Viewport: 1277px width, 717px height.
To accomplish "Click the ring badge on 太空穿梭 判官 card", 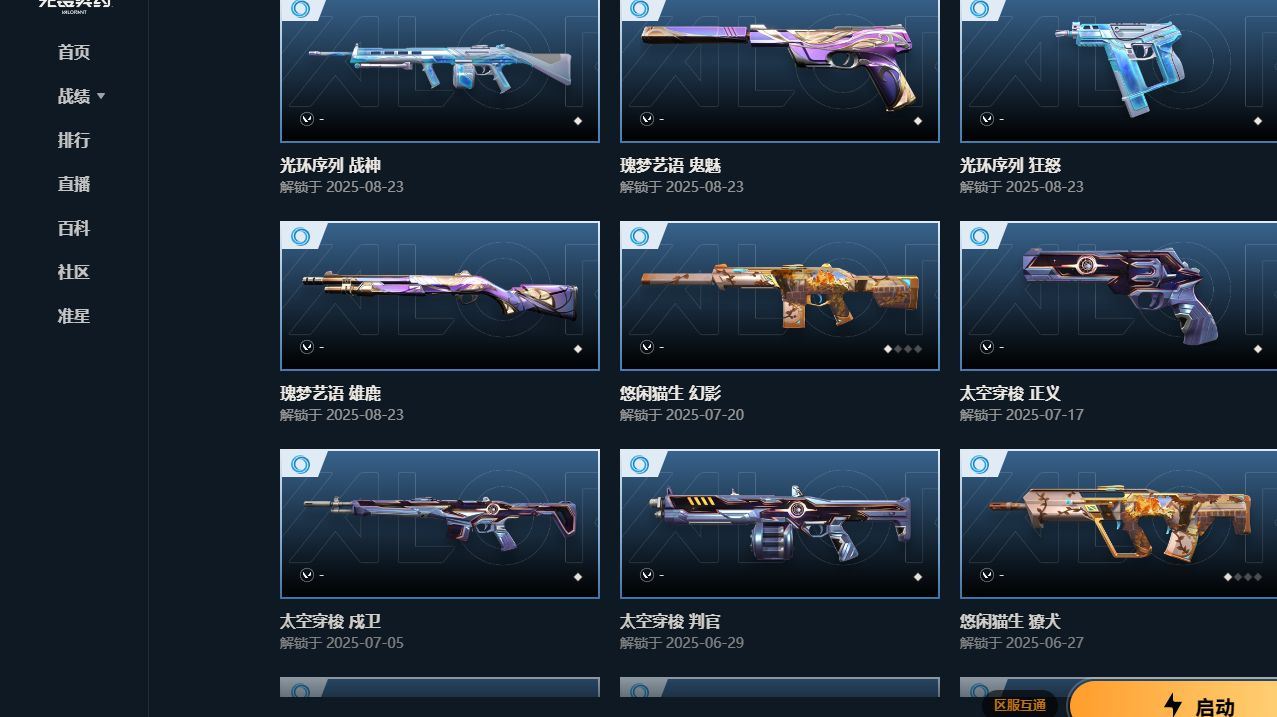I will 640,465.
